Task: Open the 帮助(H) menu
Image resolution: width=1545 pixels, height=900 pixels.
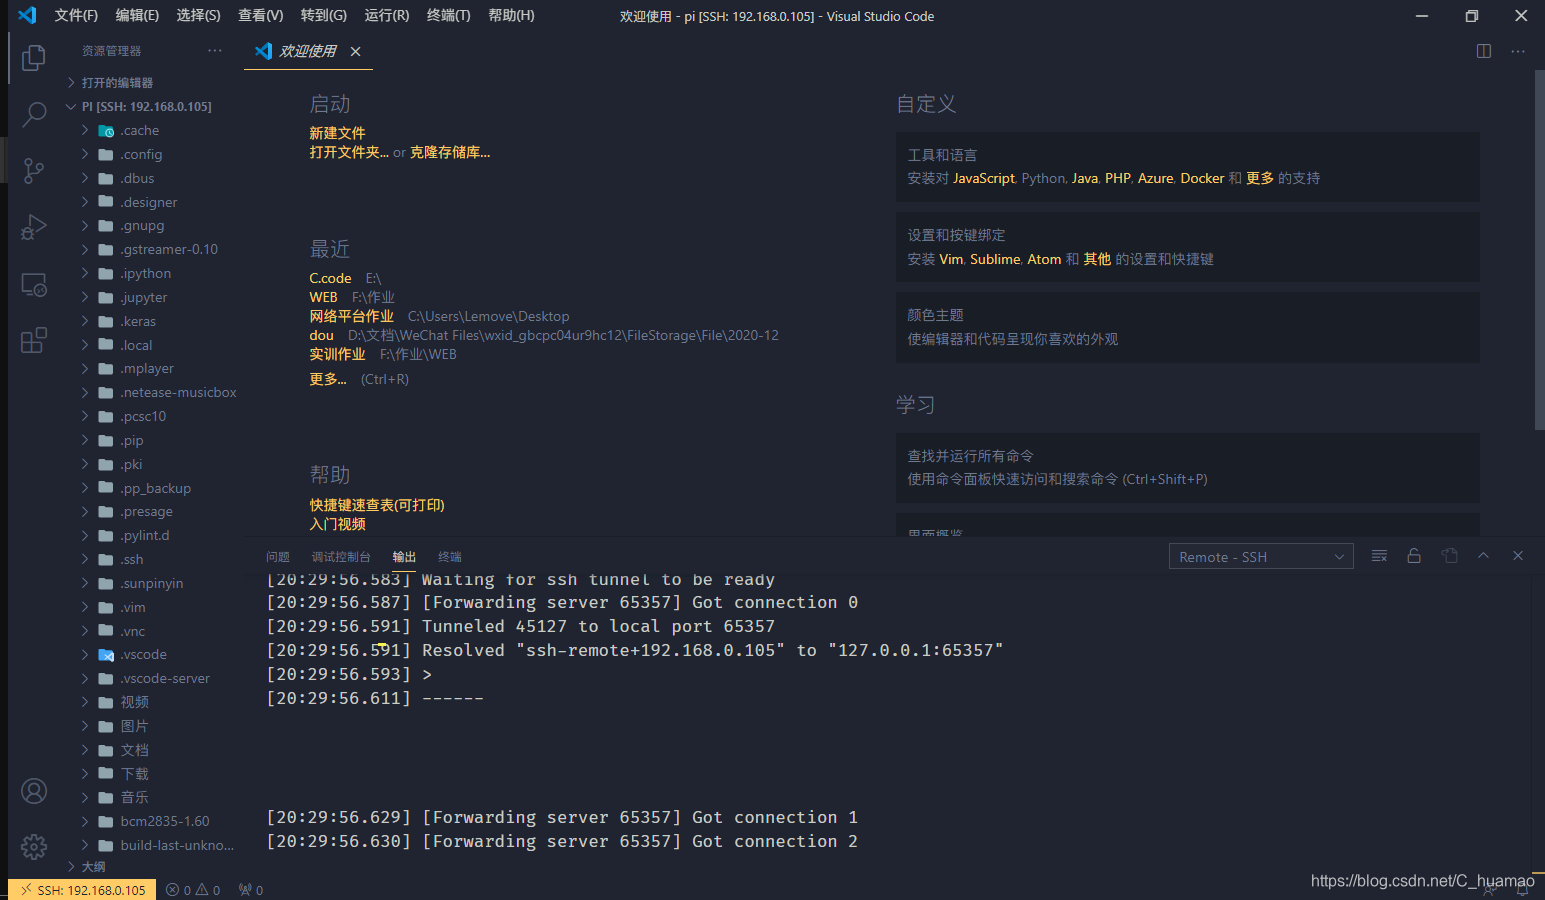Action: click(511, 15)
